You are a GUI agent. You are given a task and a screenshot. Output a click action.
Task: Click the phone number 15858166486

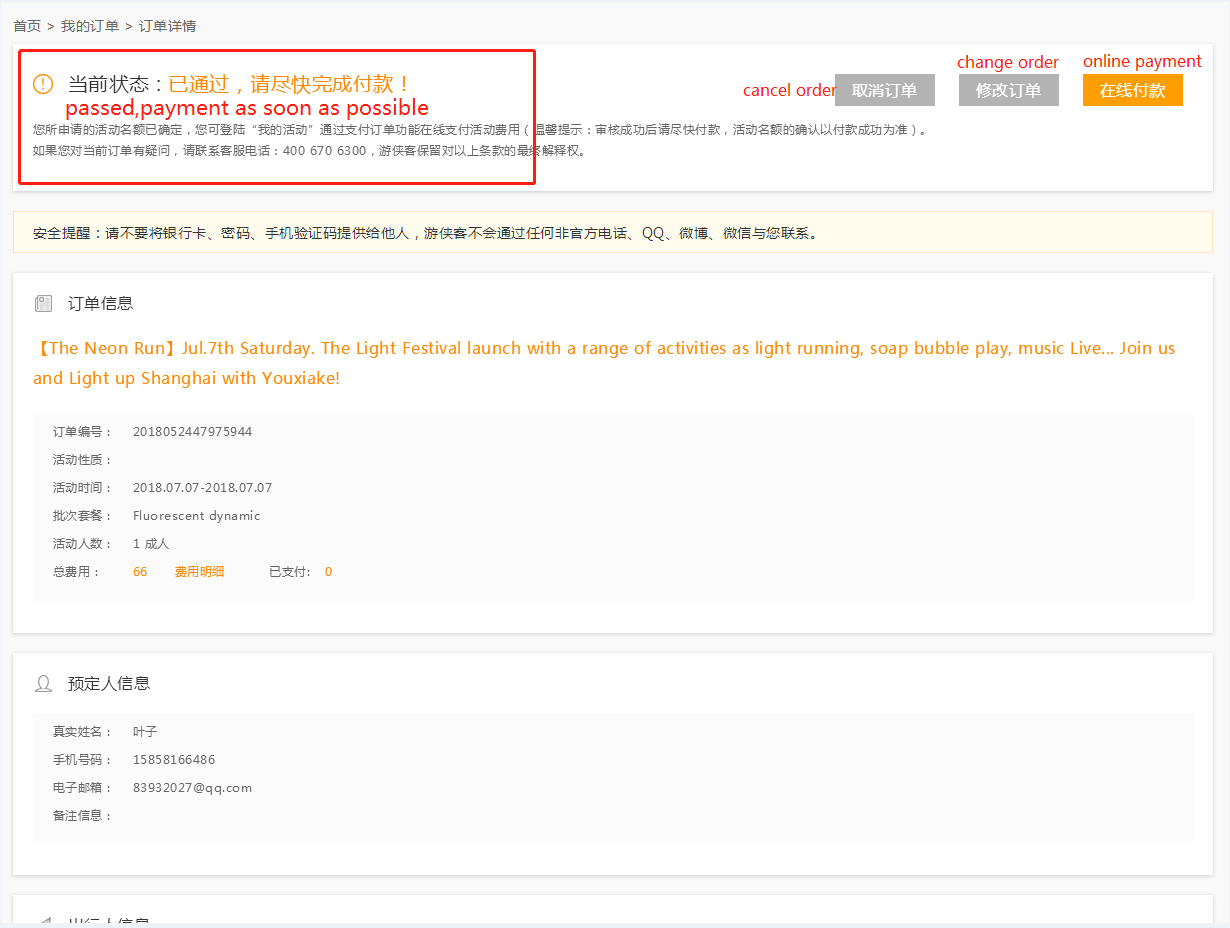click(174, 760)
